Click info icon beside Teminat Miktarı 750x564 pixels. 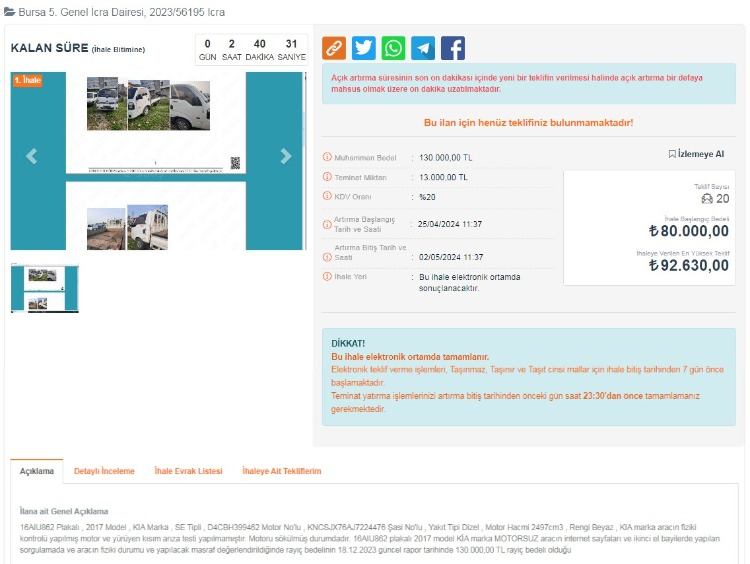tap(327, 177)
